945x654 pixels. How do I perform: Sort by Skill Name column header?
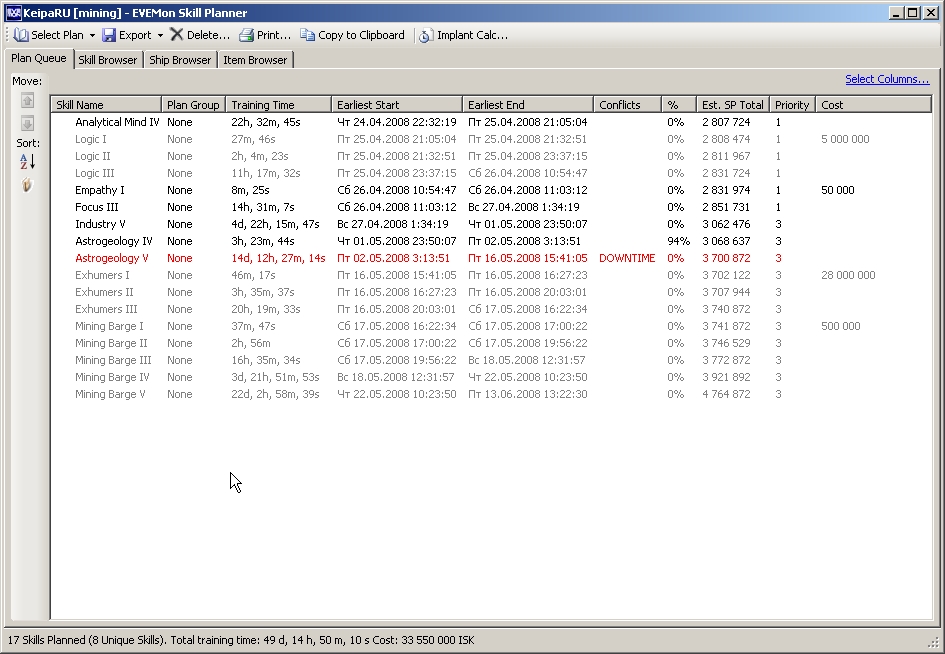pos(106,105)
